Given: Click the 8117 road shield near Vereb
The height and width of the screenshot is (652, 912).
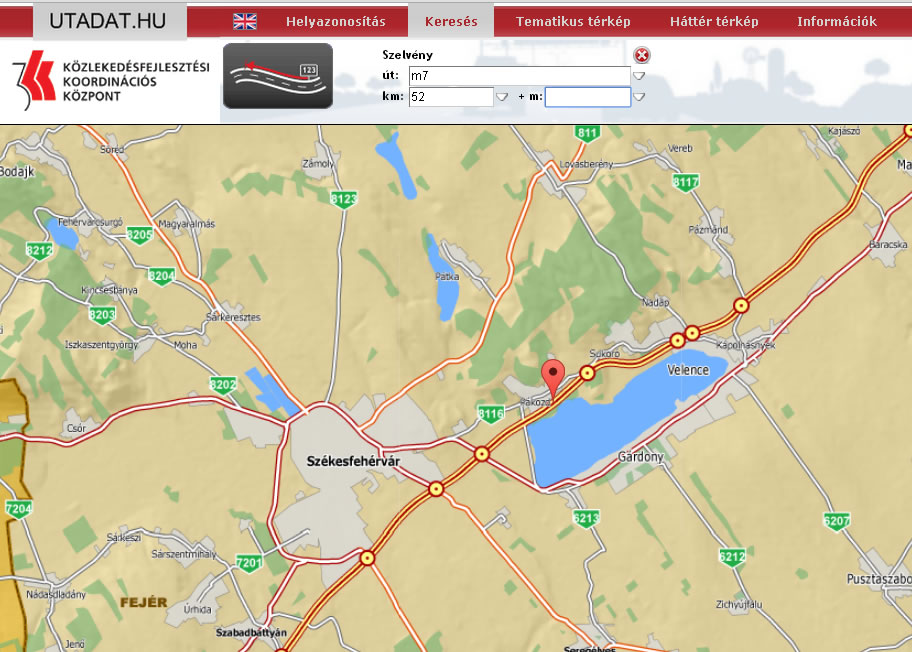Looking at the screenshot, I should coord(686,182).
